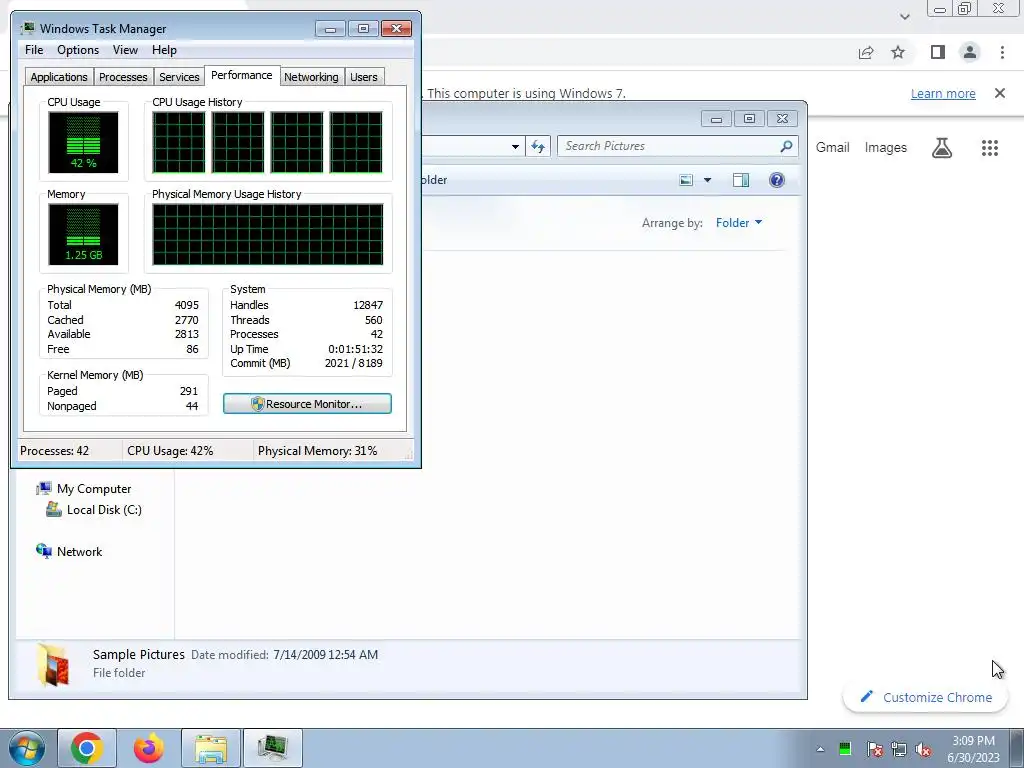
Task: Open the Gmail link
Action: [x=832, y=148]
